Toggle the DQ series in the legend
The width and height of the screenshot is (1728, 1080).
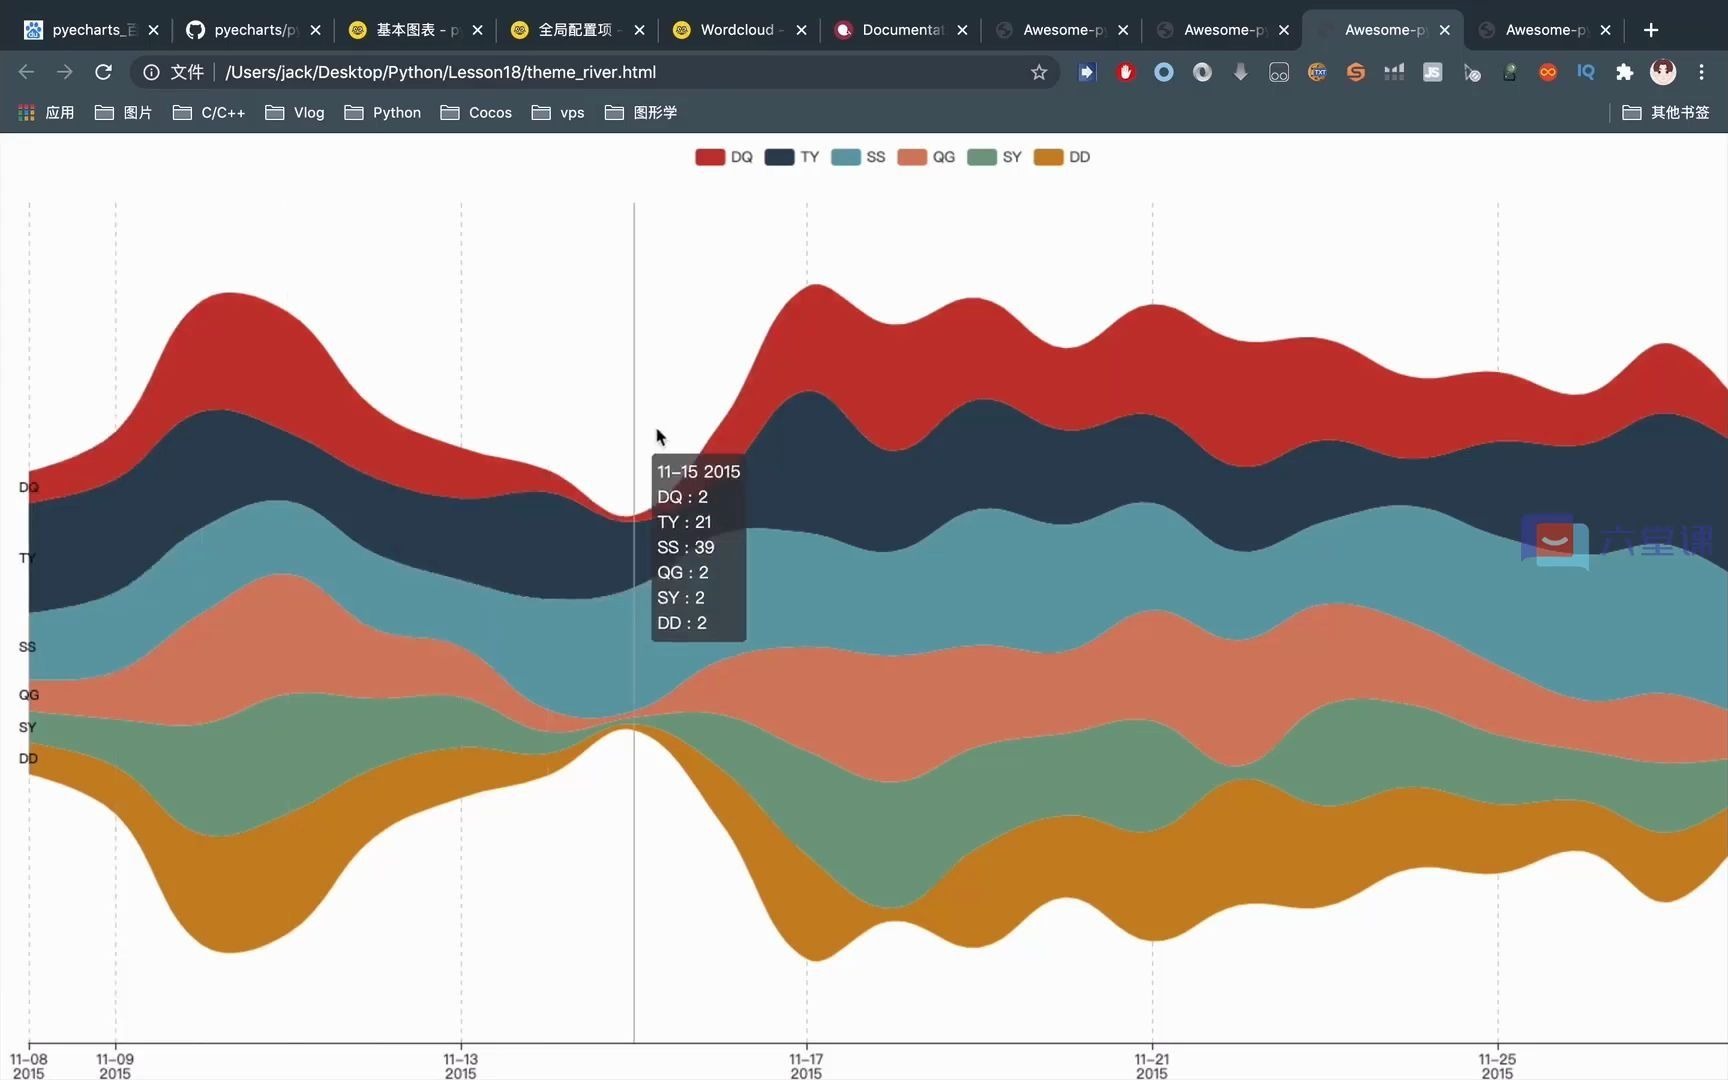pos(724,157)
